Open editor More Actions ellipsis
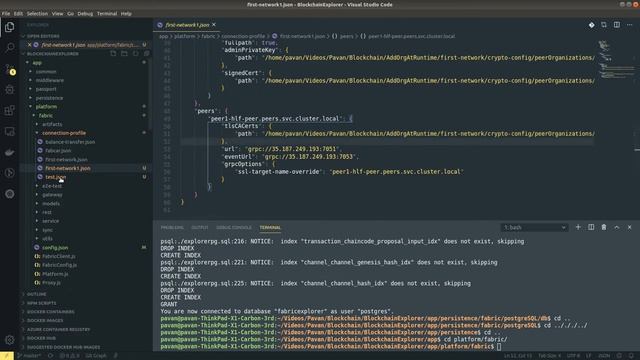The width and height of the screenshot is (640, 360). click(630, 25)
